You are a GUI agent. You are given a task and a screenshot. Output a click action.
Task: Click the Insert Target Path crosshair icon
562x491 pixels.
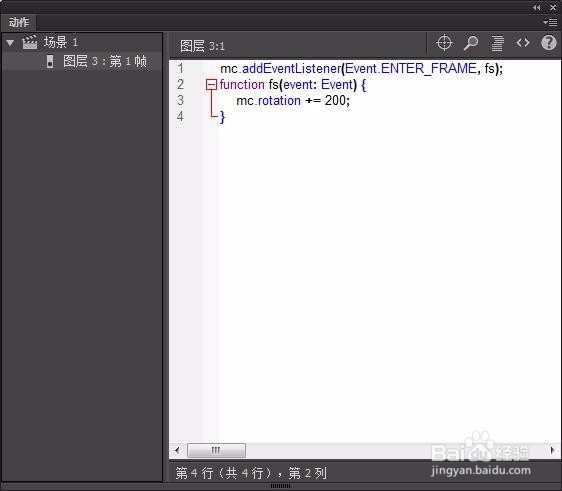pos(444,43)
